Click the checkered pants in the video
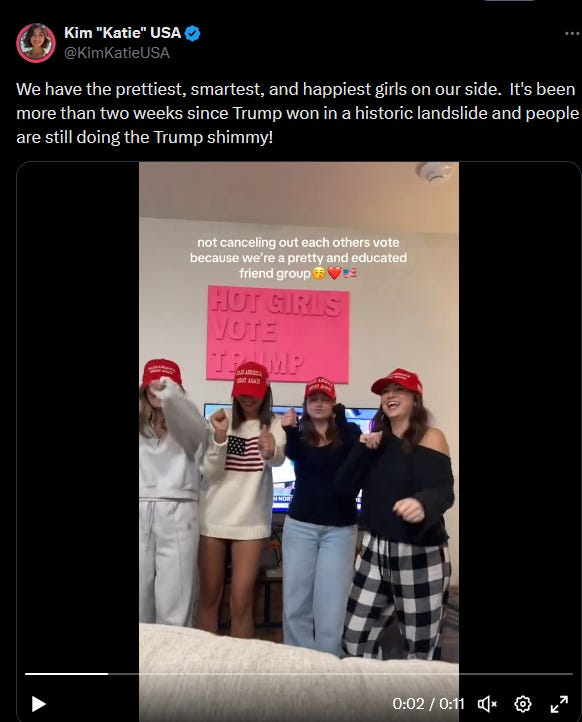This screenshot has height=722, width=582. pos(397,596)
